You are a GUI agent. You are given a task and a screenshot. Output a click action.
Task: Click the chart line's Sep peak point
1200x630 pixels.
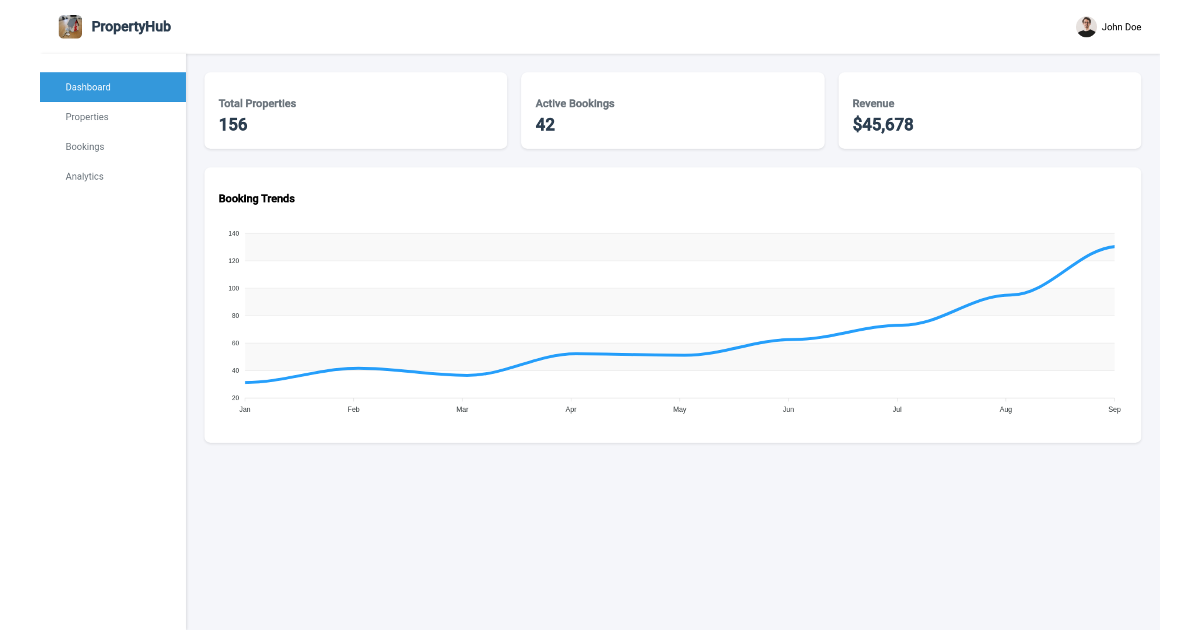click(x=1113, y=247)
